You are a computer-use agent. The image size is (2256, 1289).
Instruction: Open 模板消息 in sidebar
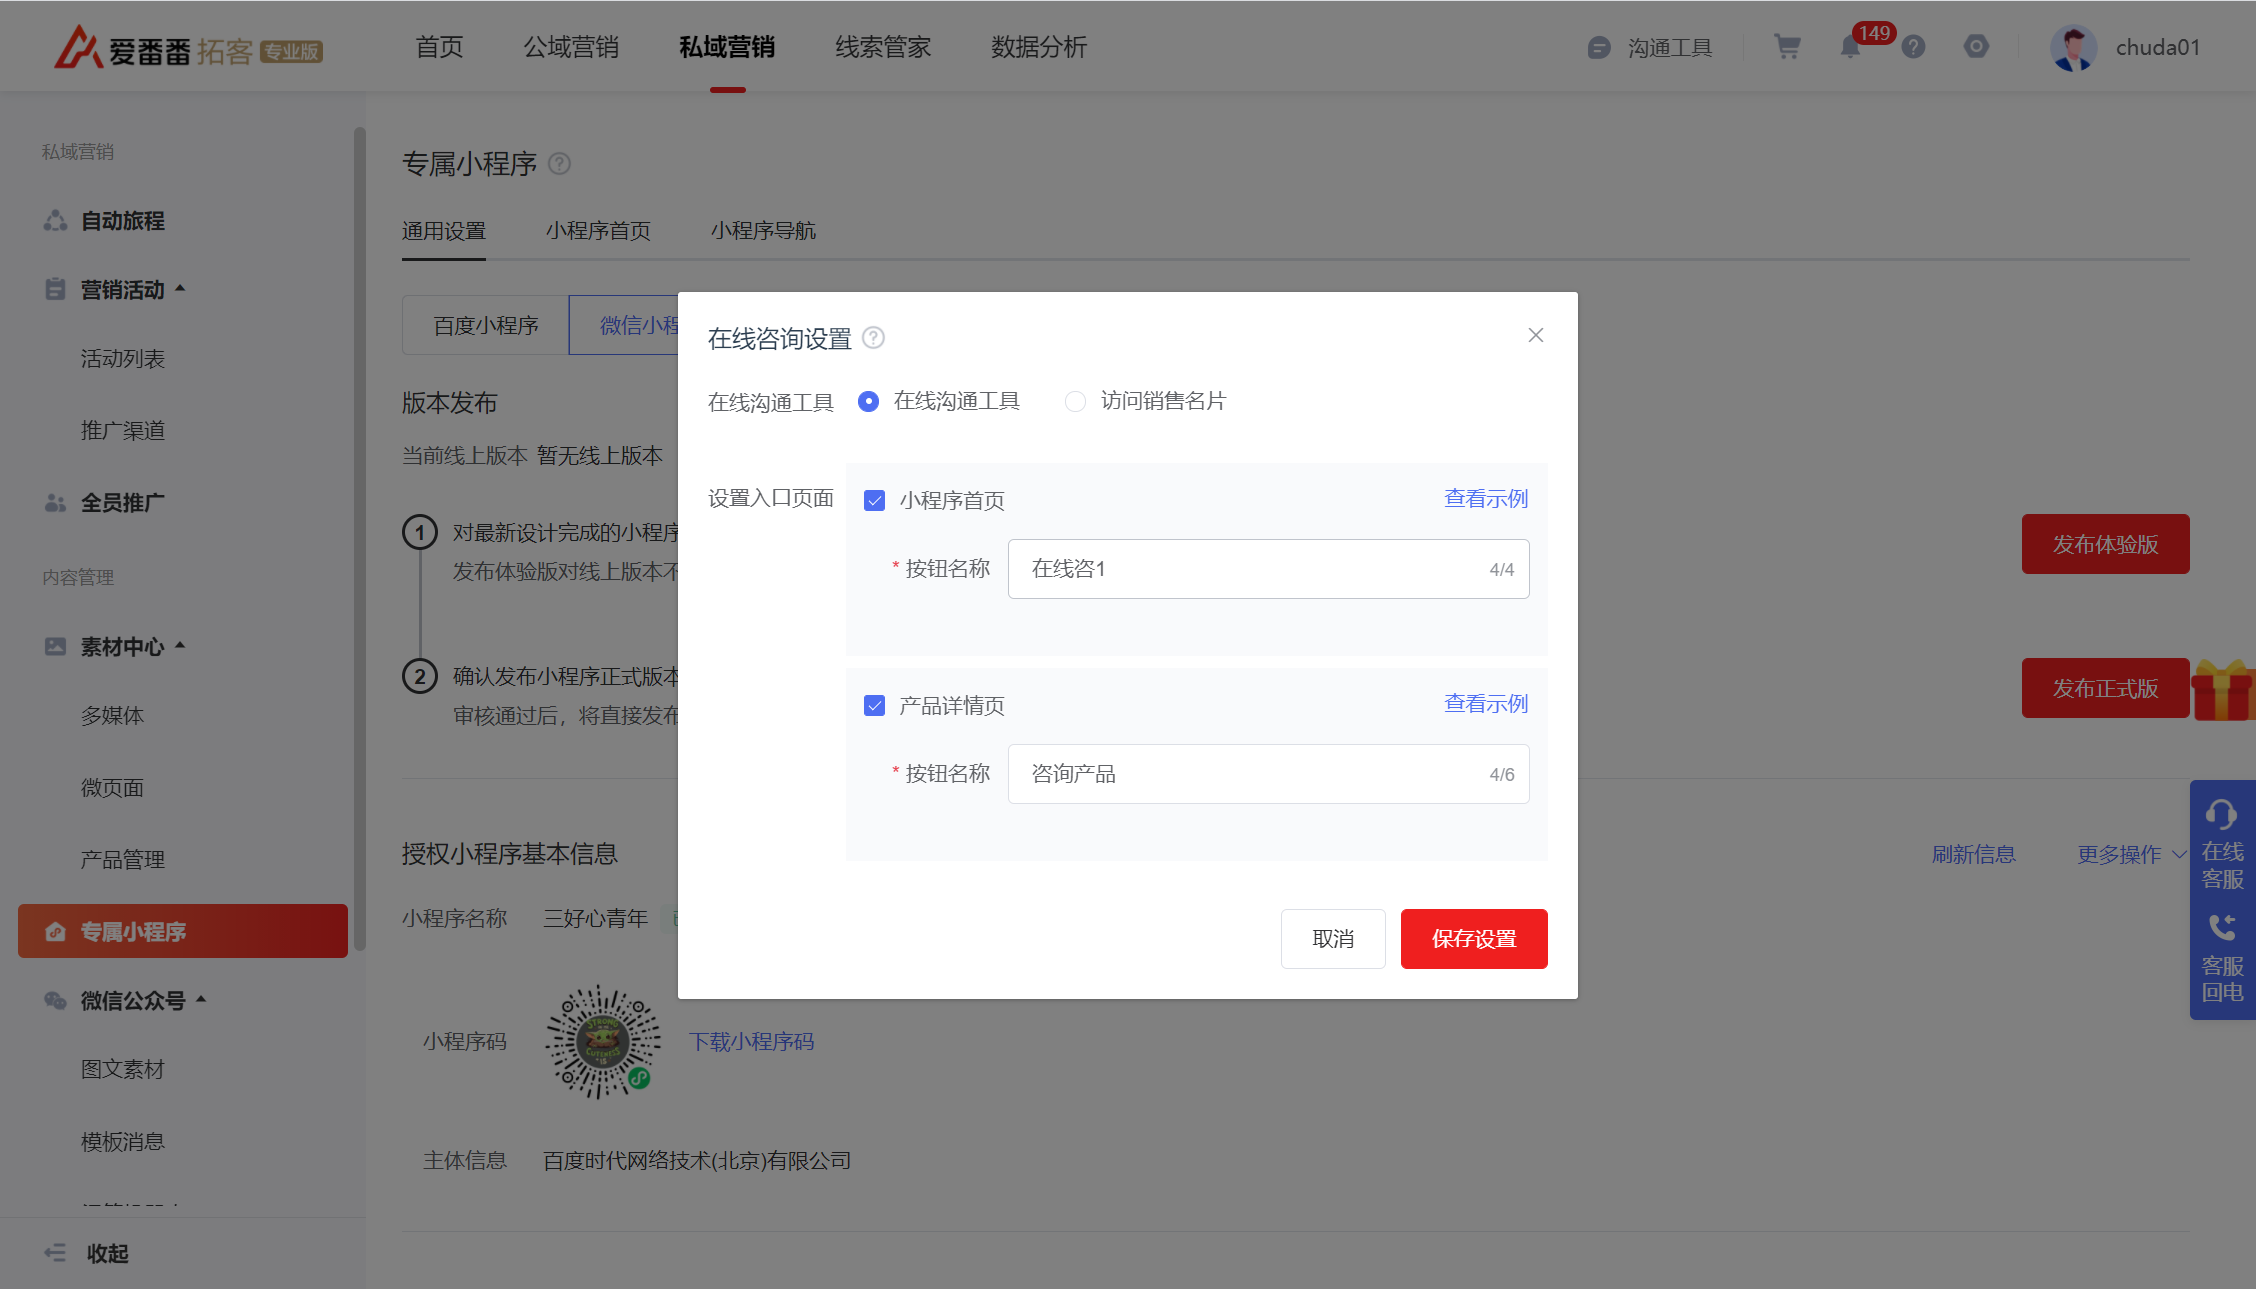123,1141
